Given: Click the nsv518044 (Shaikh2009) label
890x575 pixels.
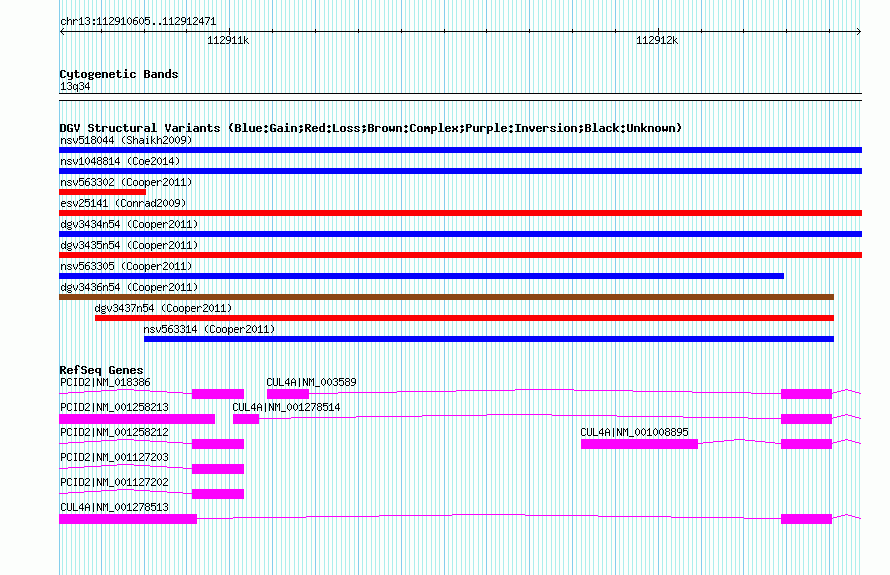Looking at the screenshot, I should [x=126, y=140].
